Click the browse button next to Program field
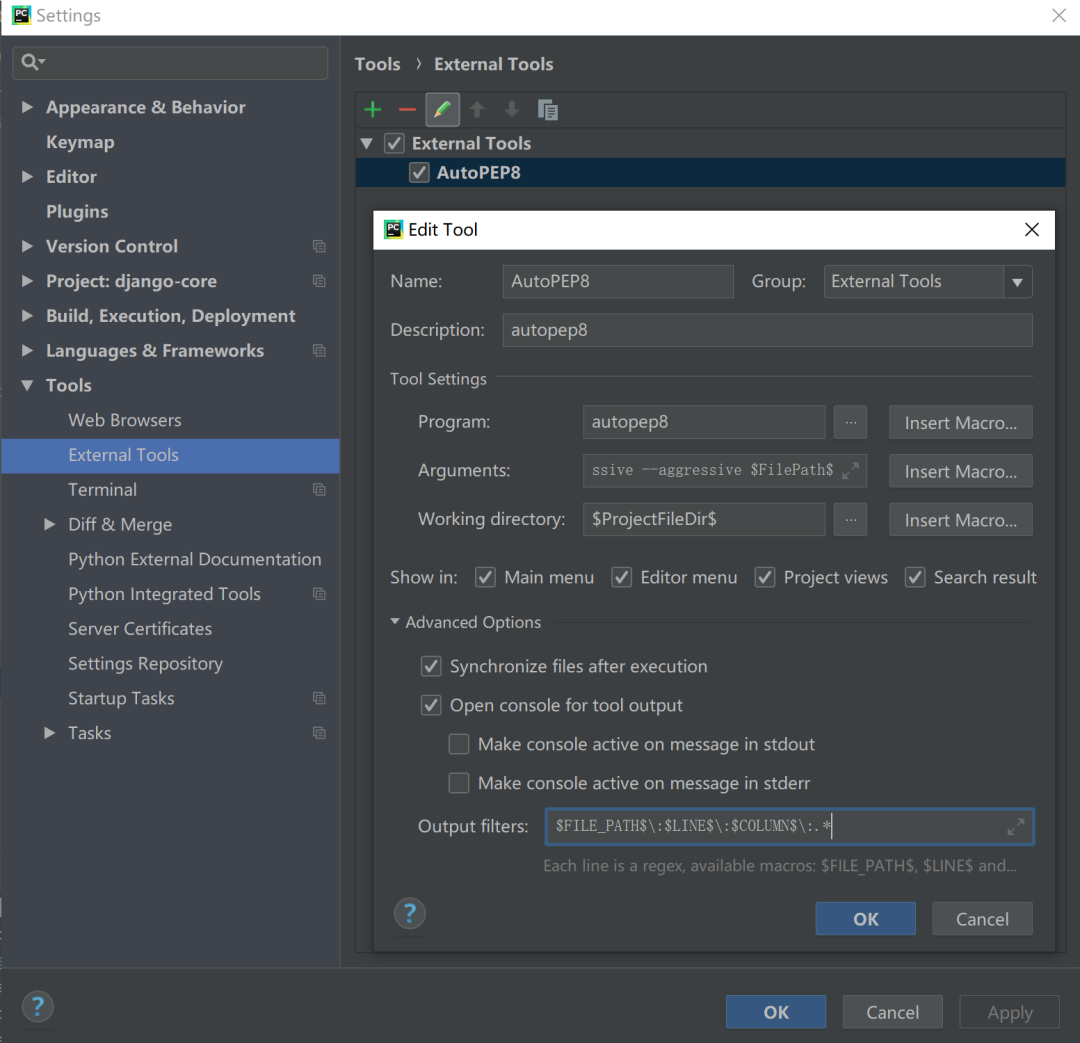 850,422
